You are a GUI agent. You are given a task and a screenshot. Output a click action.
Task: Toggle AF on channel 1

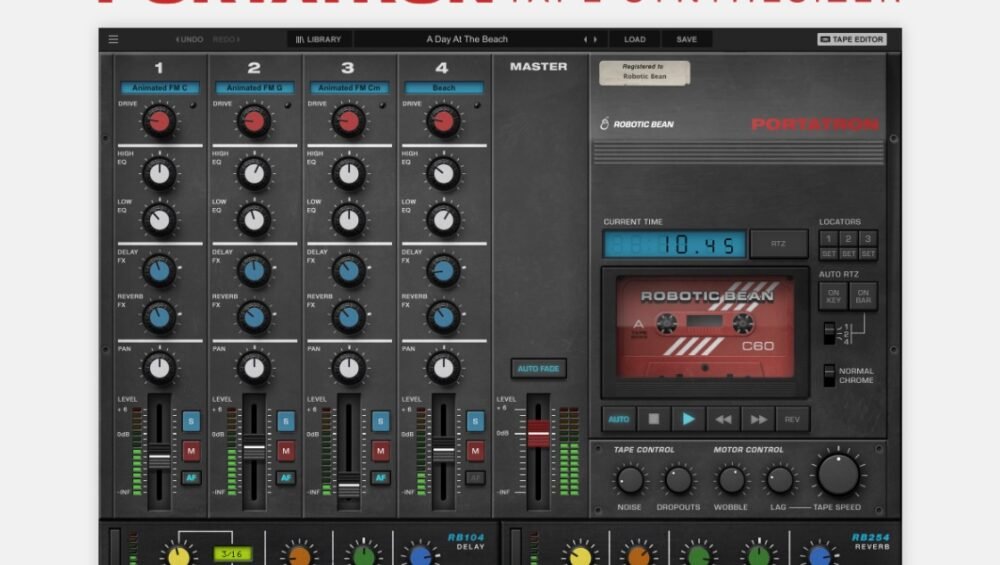coord(191,478)
